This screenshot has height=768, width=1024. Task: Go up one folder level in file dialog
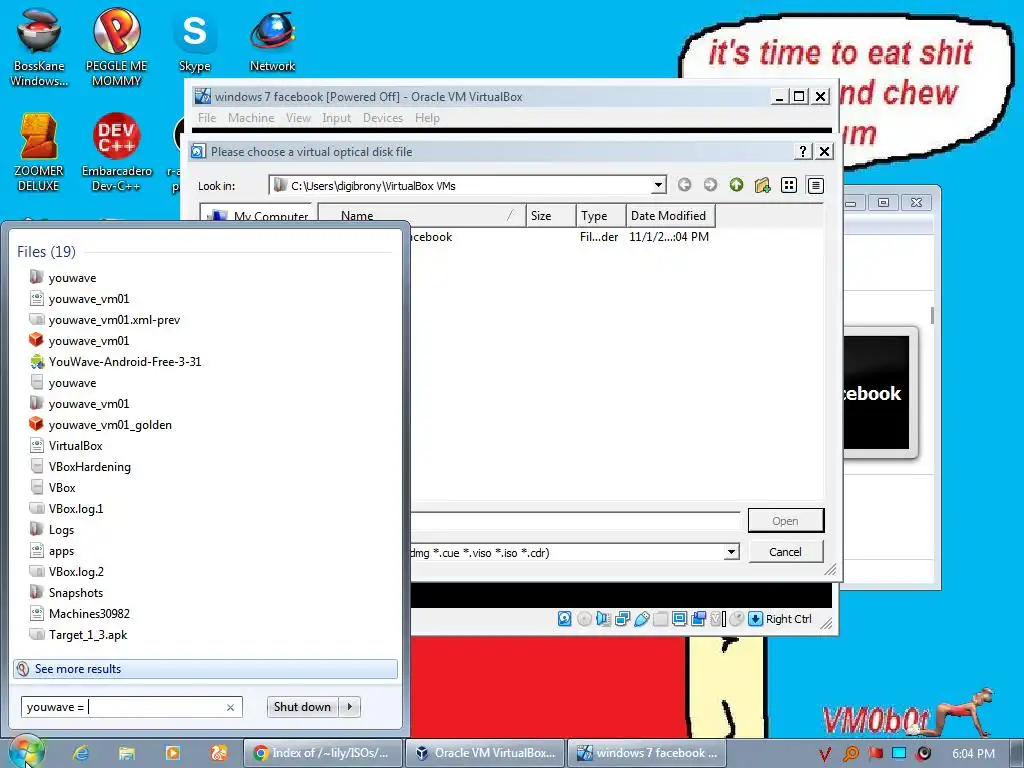[736, 185]
